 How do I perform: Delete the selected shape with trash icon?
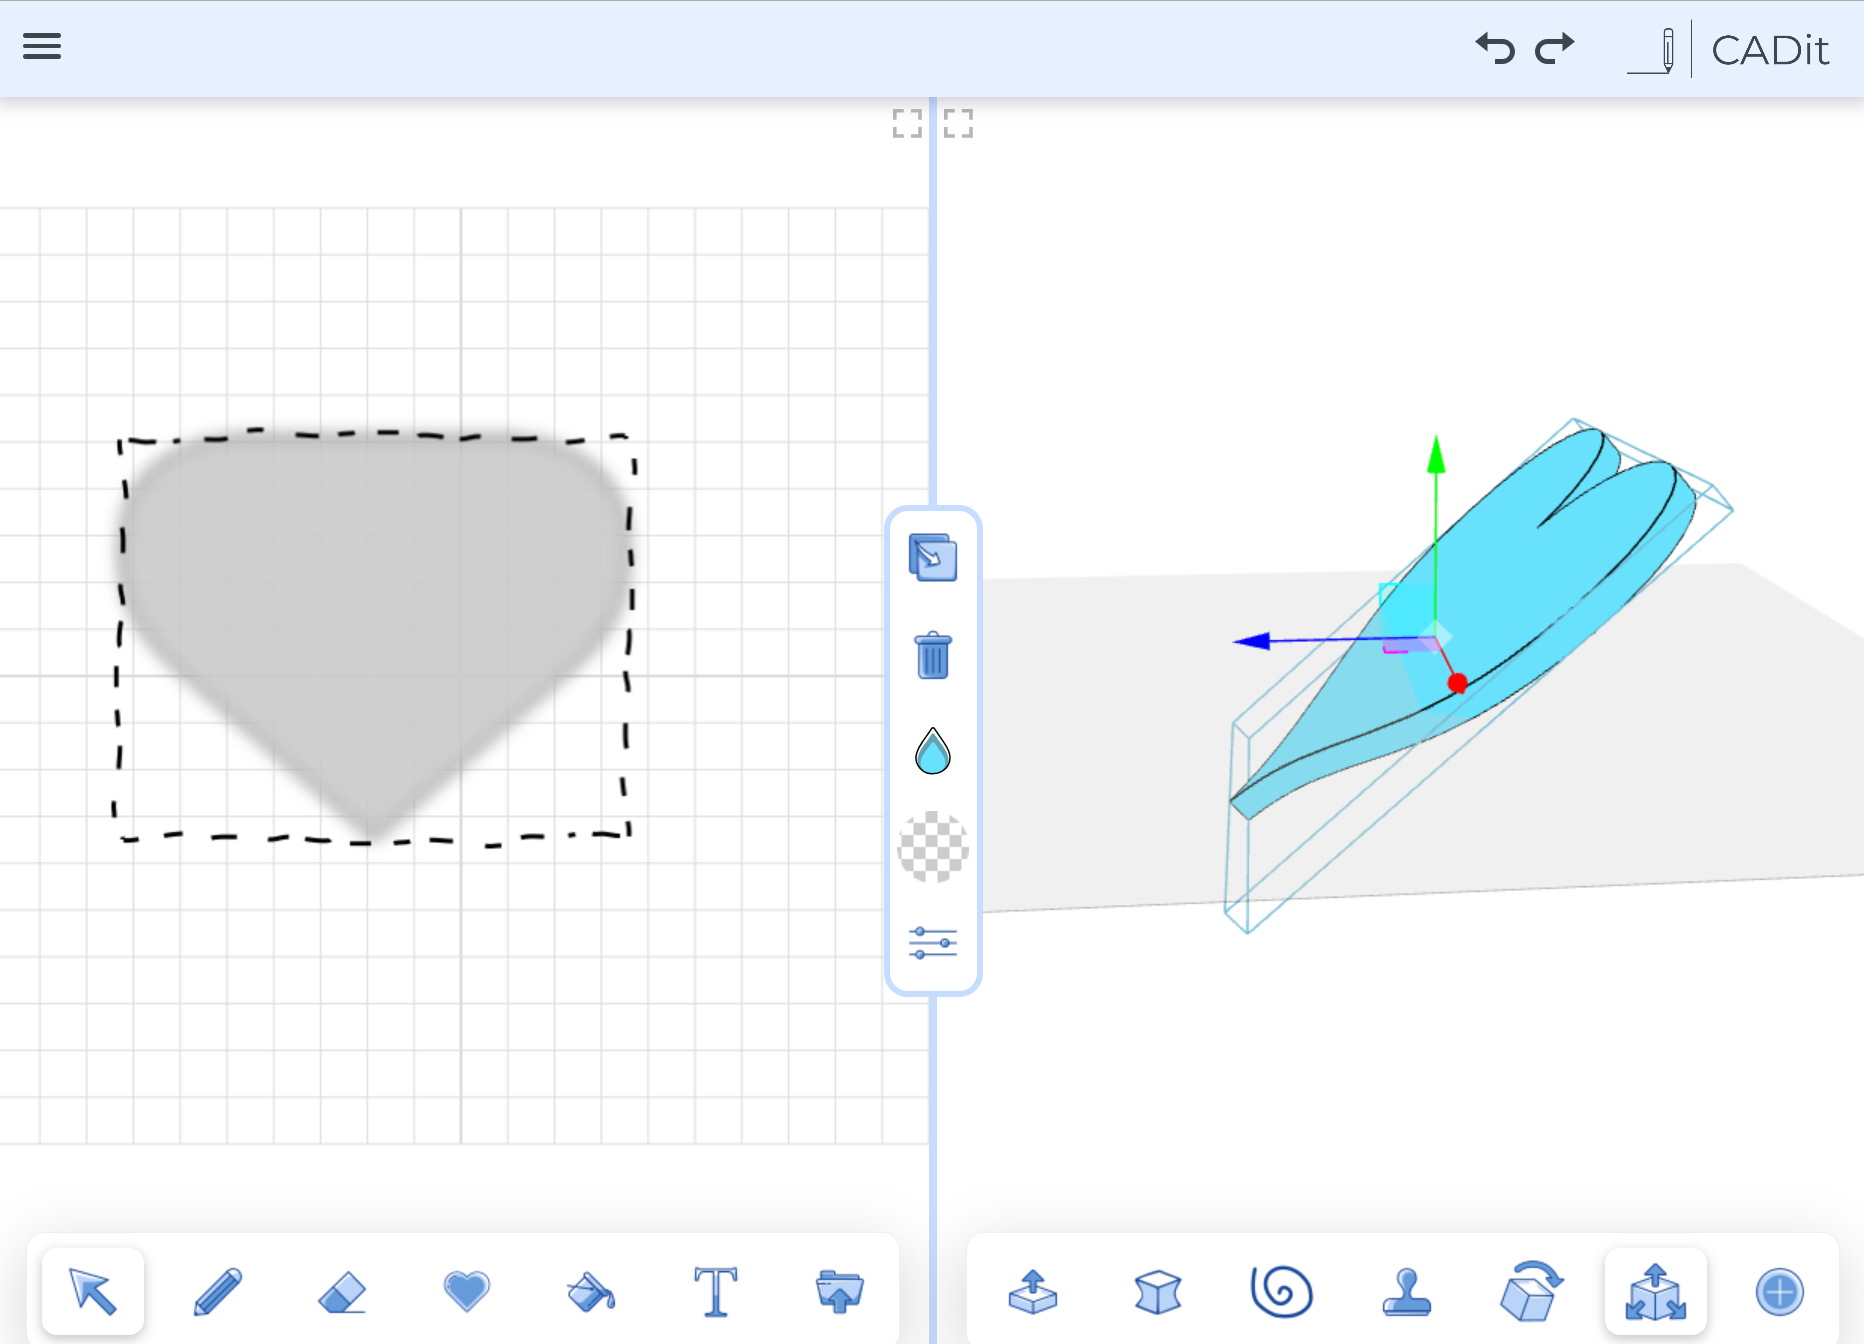tap(933, 655)
